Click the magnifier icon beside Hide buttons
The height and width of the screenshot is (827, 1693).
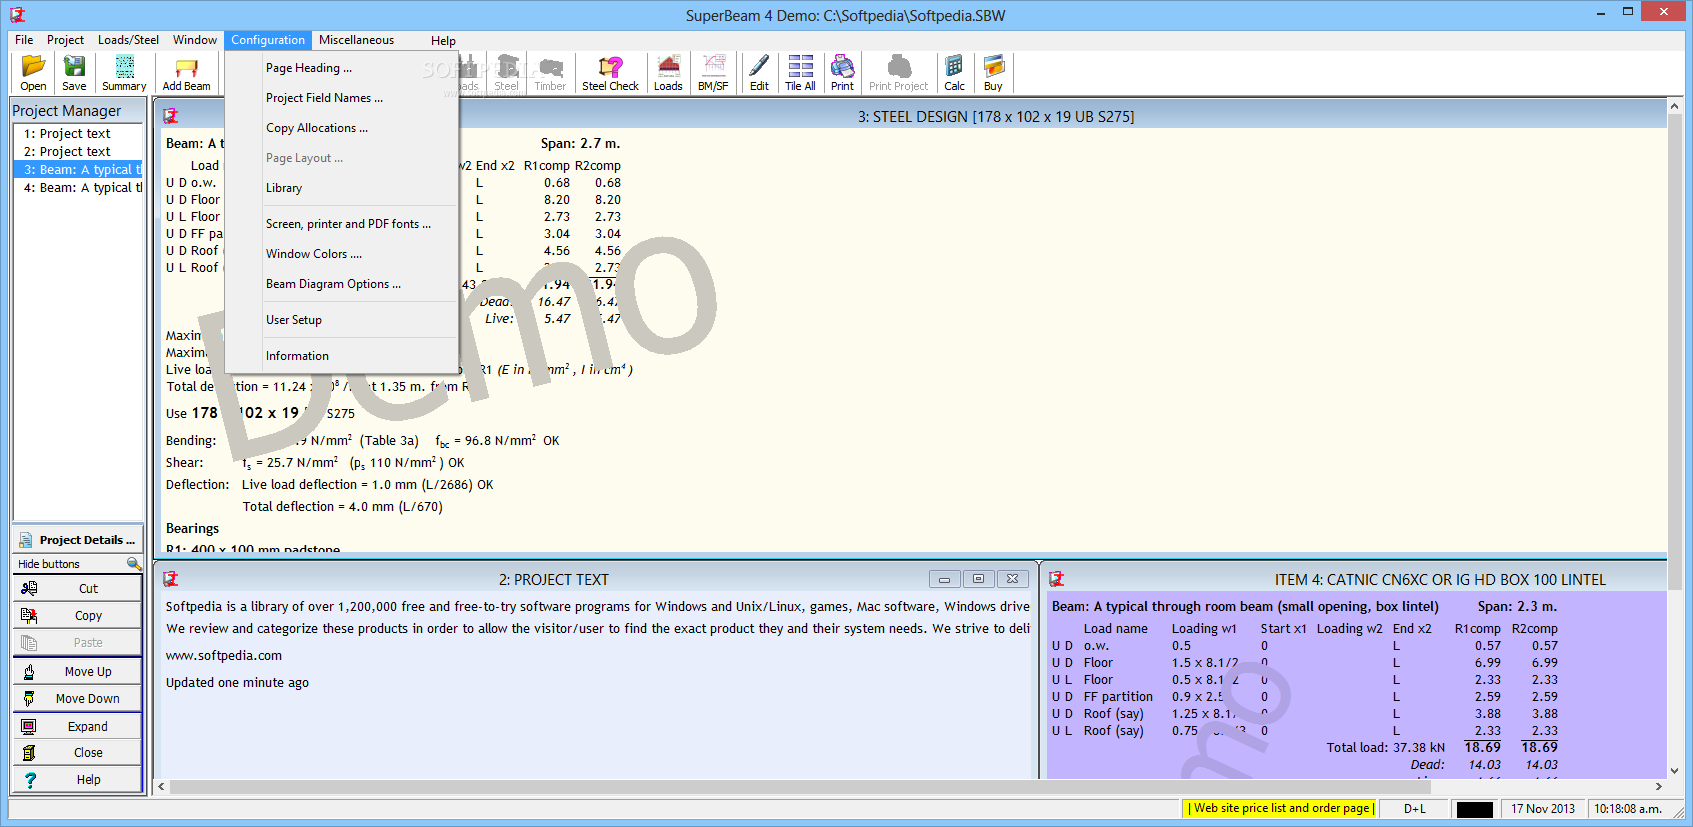(134, 564)
